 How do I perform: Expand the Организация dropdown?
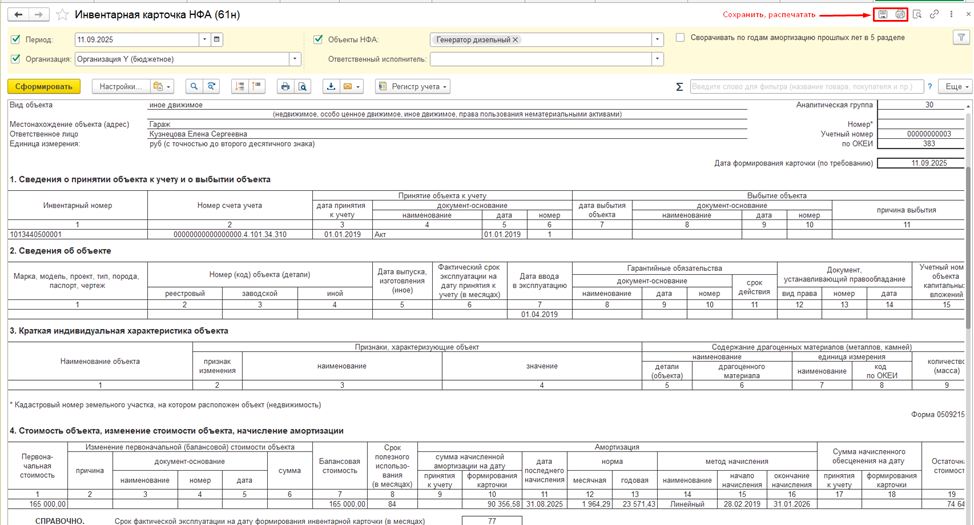[x=295, y=59]
